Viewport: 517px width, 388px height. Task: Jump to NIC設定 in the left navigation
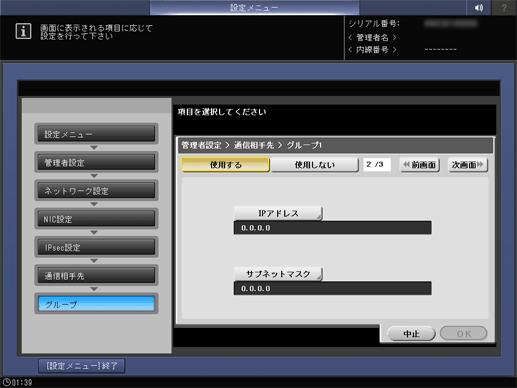click(96, 219)
